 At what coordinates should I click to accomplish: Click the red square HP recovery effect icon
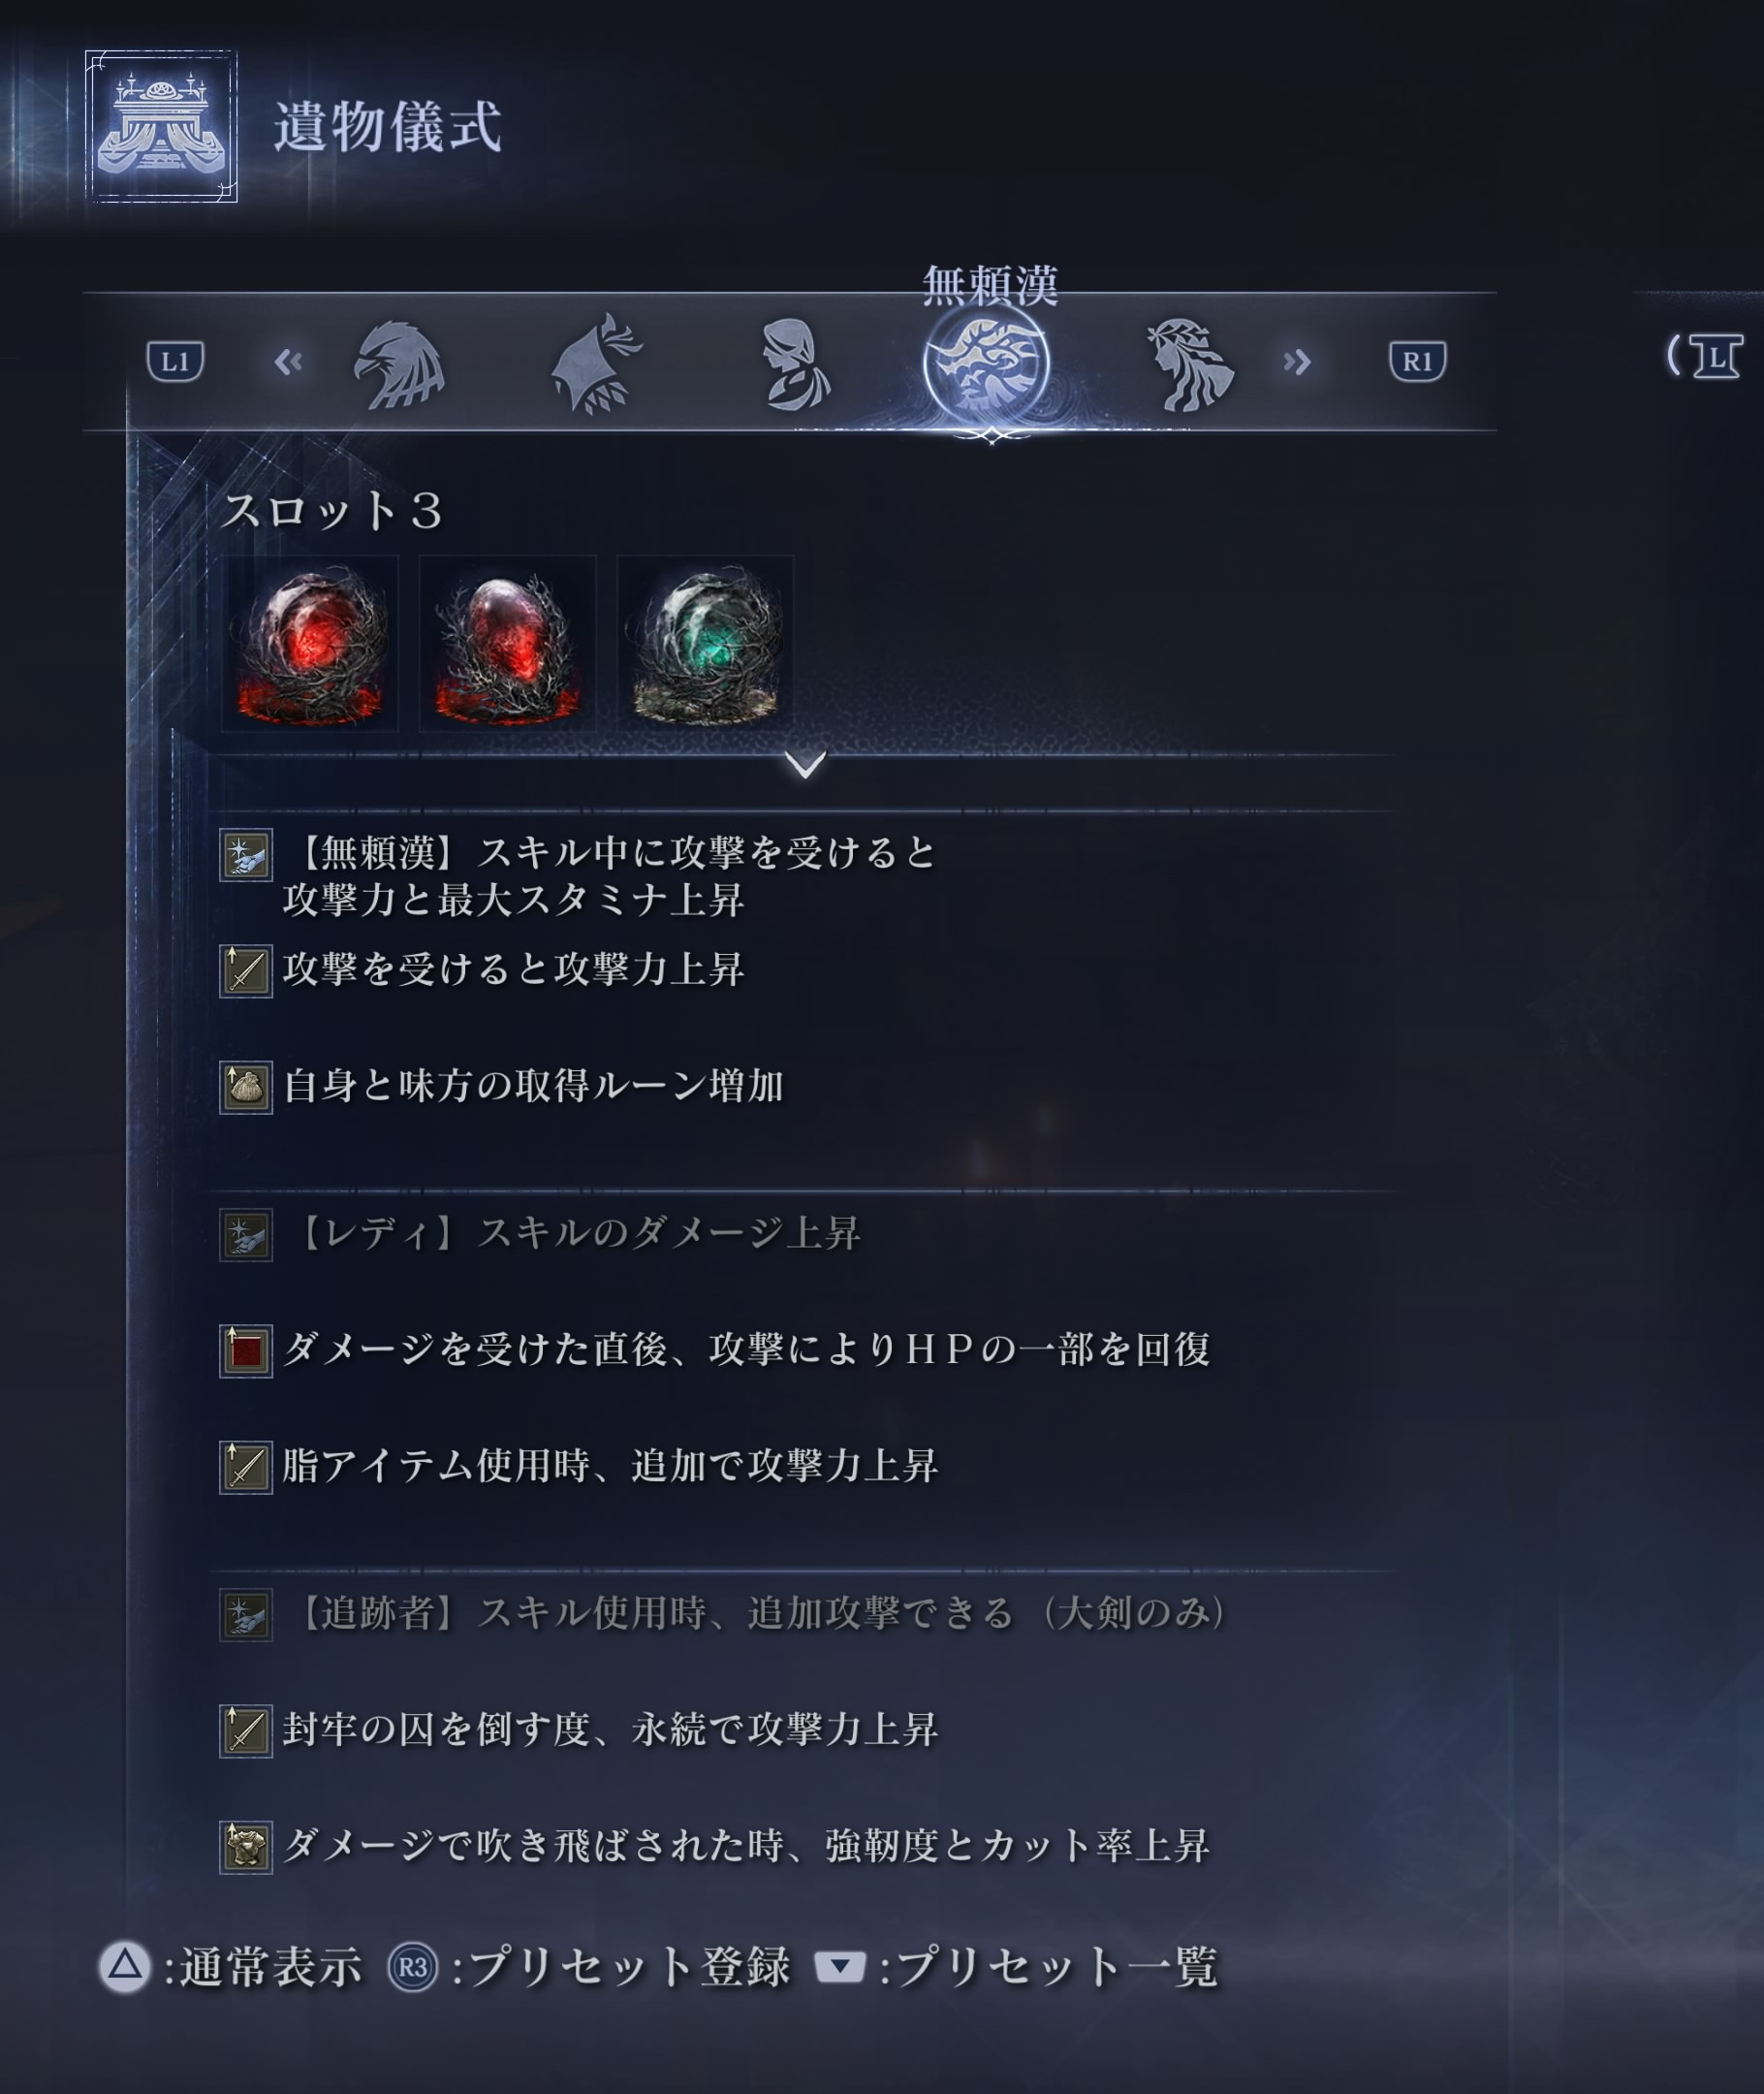(x=246, y=1351)
